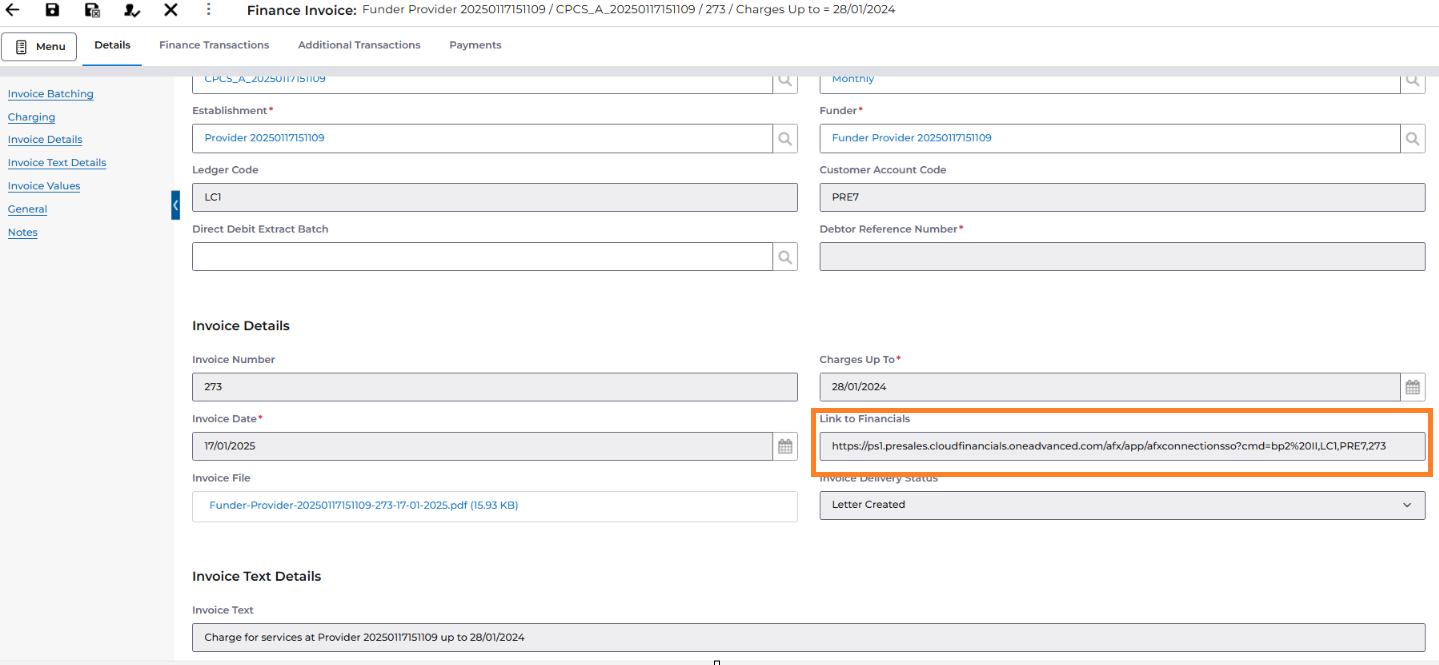Open the Menu button
The width and height of the screenshot is (1439, 665).
[x=40, y=47]
